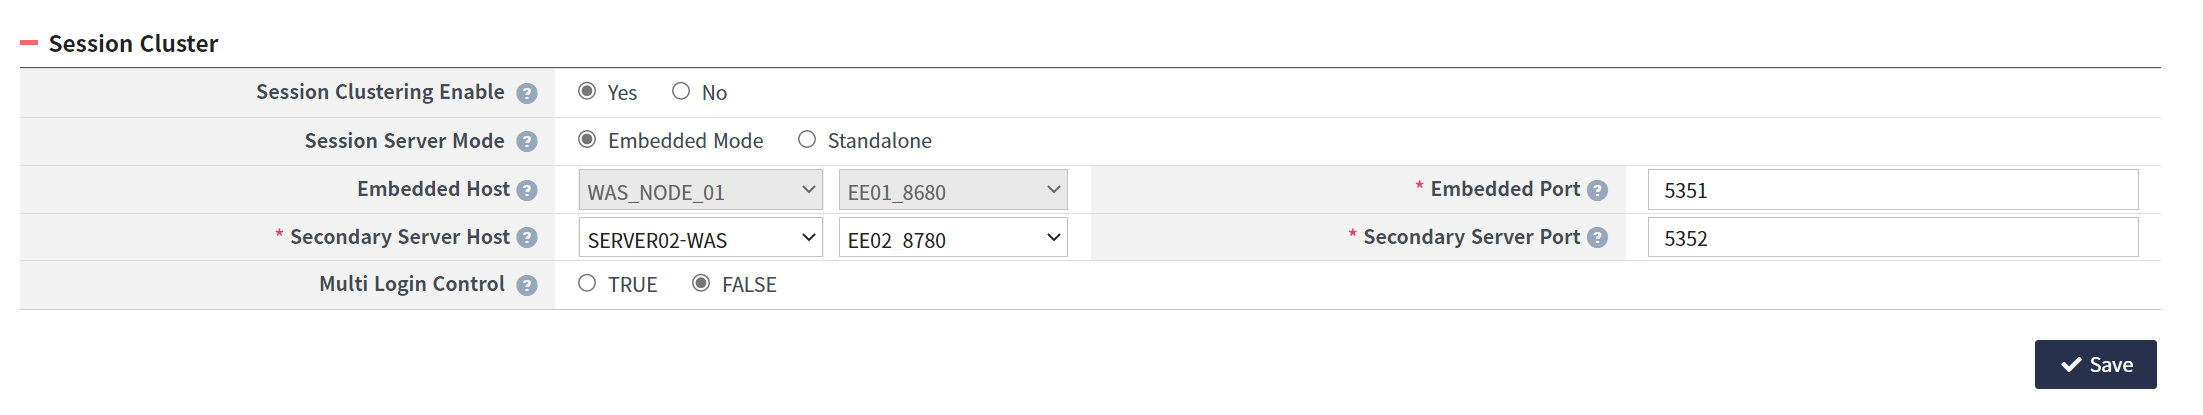The image size is (2203, 415).
Task: Set Multi Login Control to TRUE
Action: pyautogui.click(x=587, y=283)
